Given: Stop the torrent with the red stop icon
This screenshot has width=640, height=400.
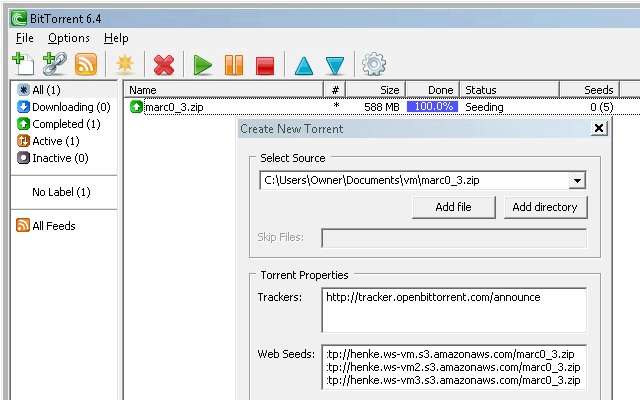Looking at the screenshot, I should click(x=265, y=66).
